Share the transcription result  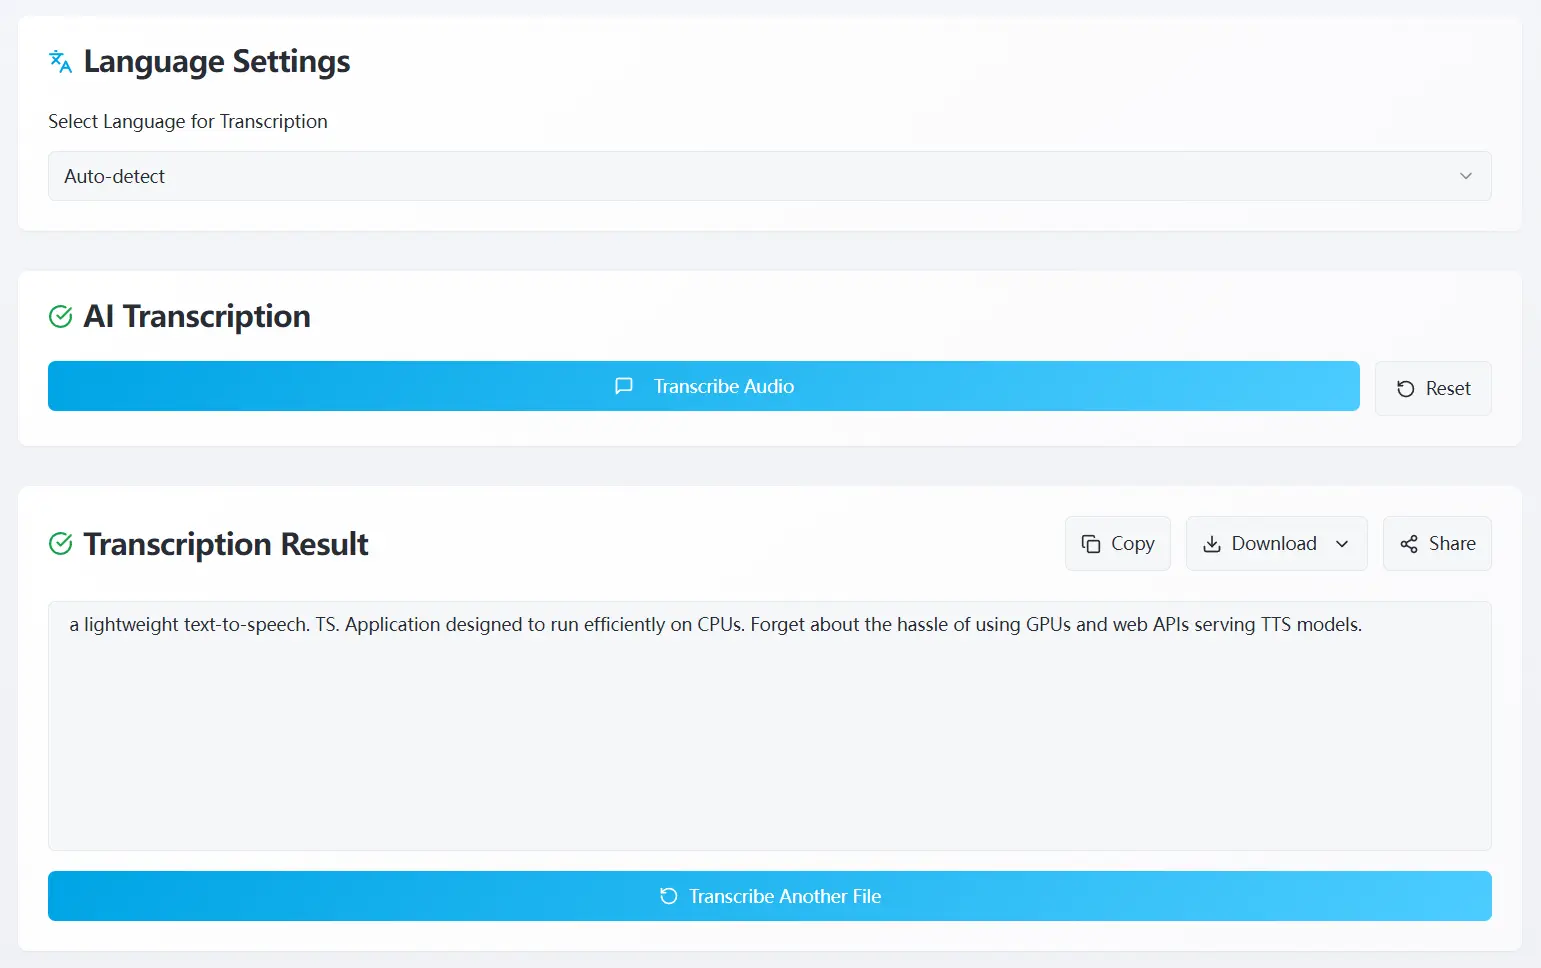1437,543
